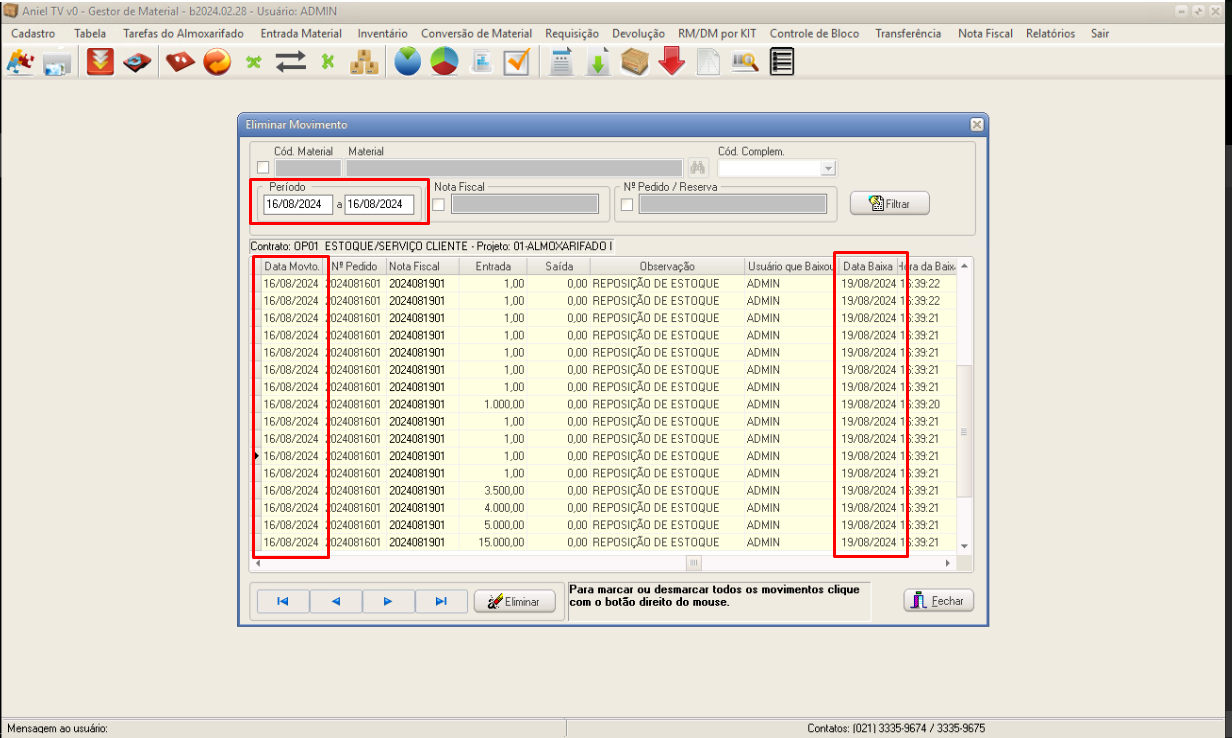
Task: Open the Relatórios menu
Action: coord(1050,33)
